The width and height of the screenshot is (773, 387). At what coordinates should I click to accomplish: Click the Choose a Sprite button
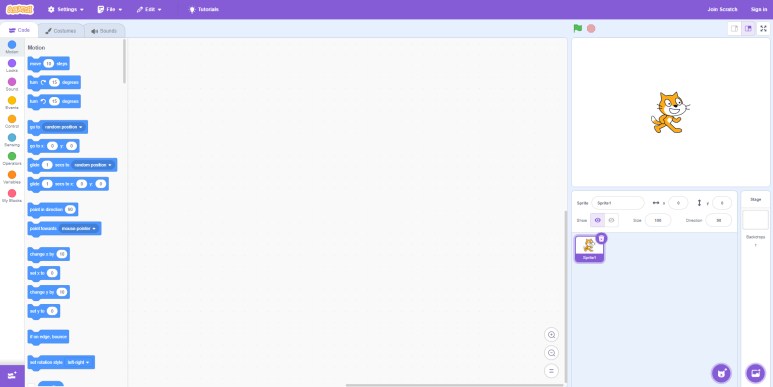[x=721, y=373]
